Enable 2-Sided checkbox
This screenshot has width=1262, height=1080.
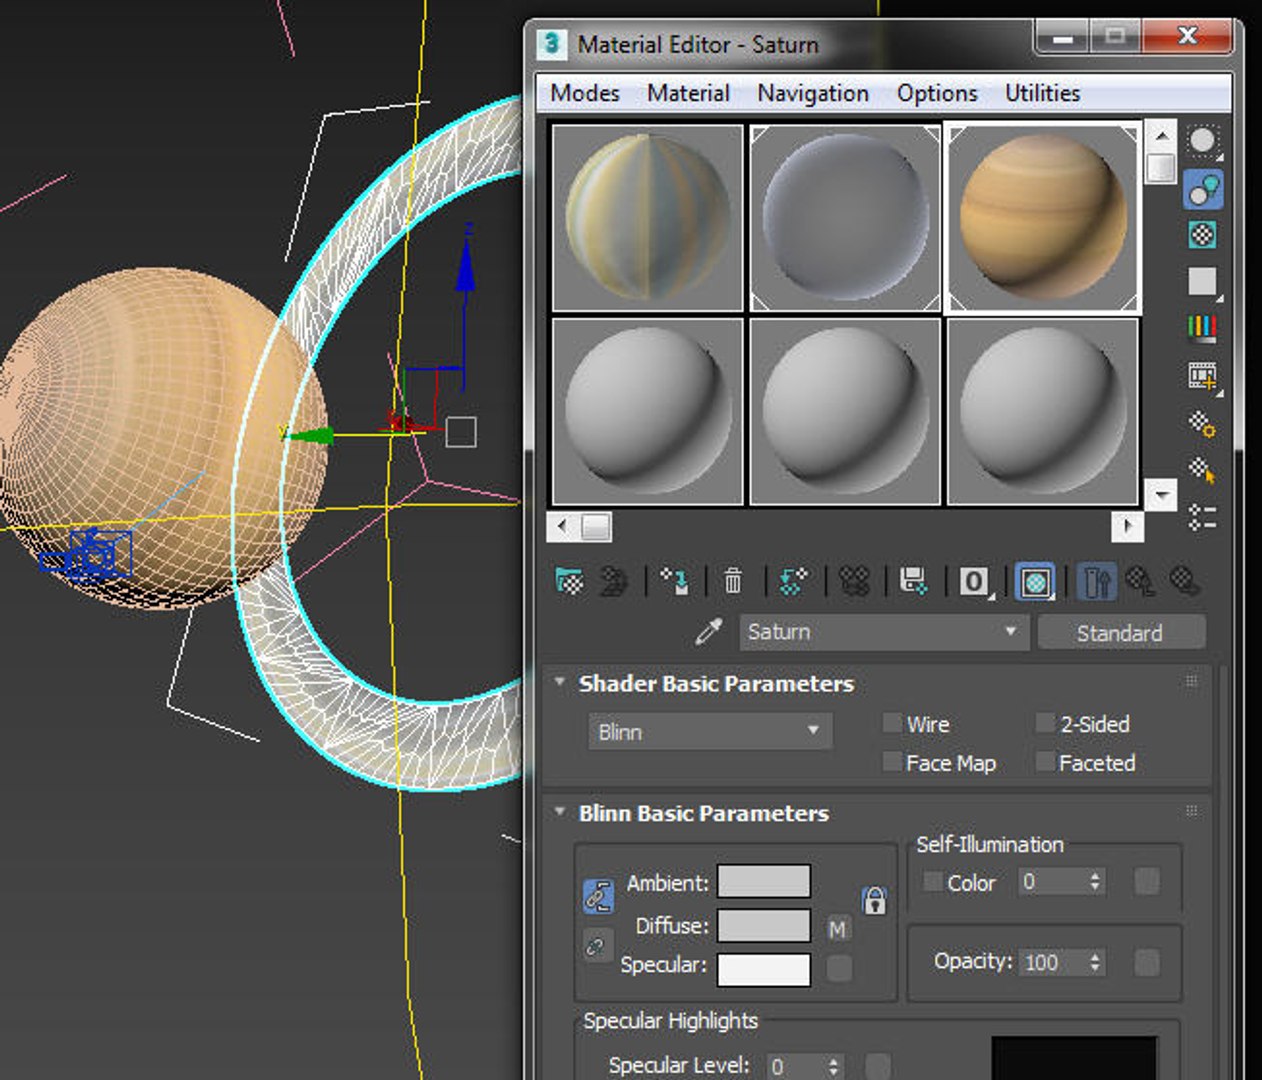pyautogui.click(x=1045, y=723)
